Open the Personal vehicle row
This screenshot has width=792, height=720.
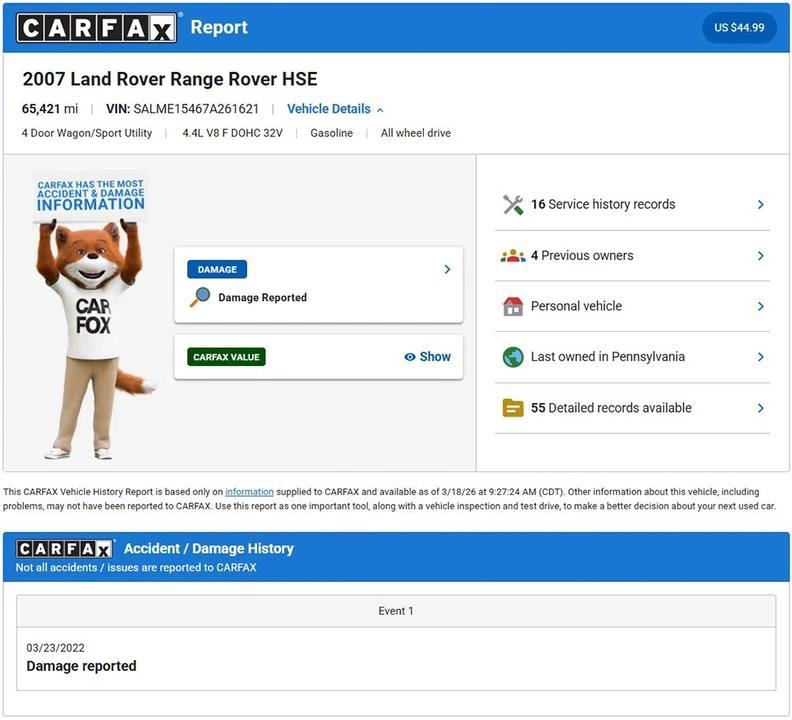(x=632, y=306)
